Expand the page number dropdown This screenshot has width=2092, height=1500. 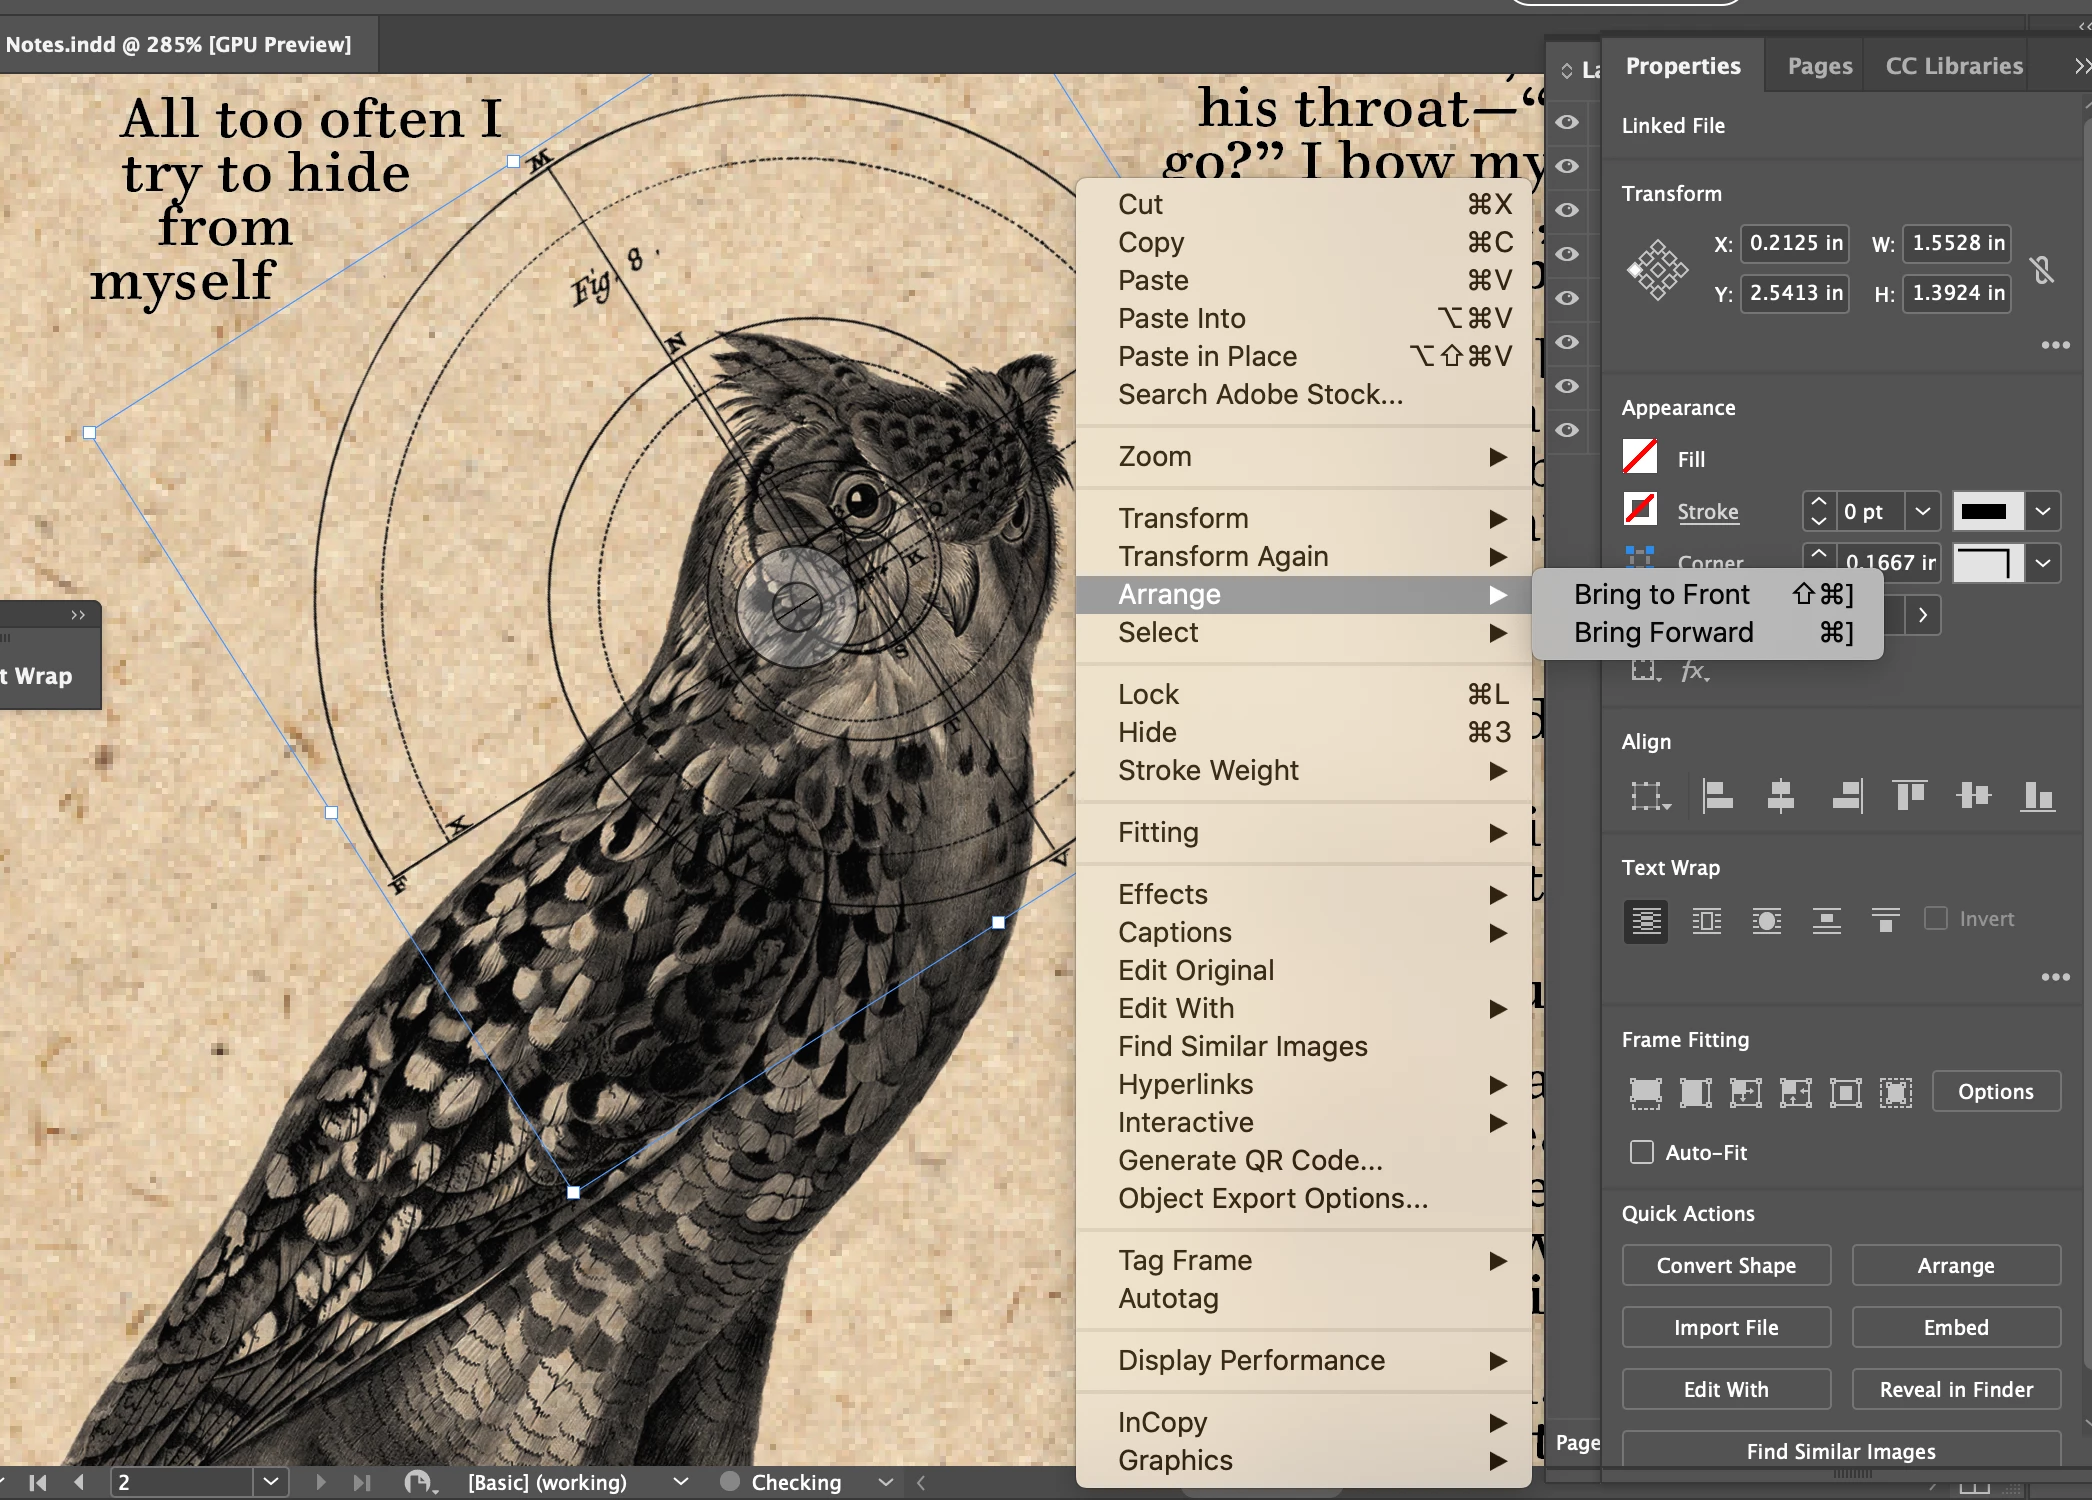[x=270, y=1481]
